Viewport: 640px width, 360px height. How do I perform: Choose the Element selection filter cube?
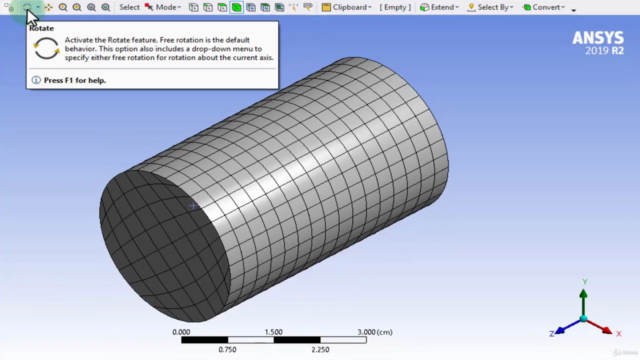click(x=279, y=7)
